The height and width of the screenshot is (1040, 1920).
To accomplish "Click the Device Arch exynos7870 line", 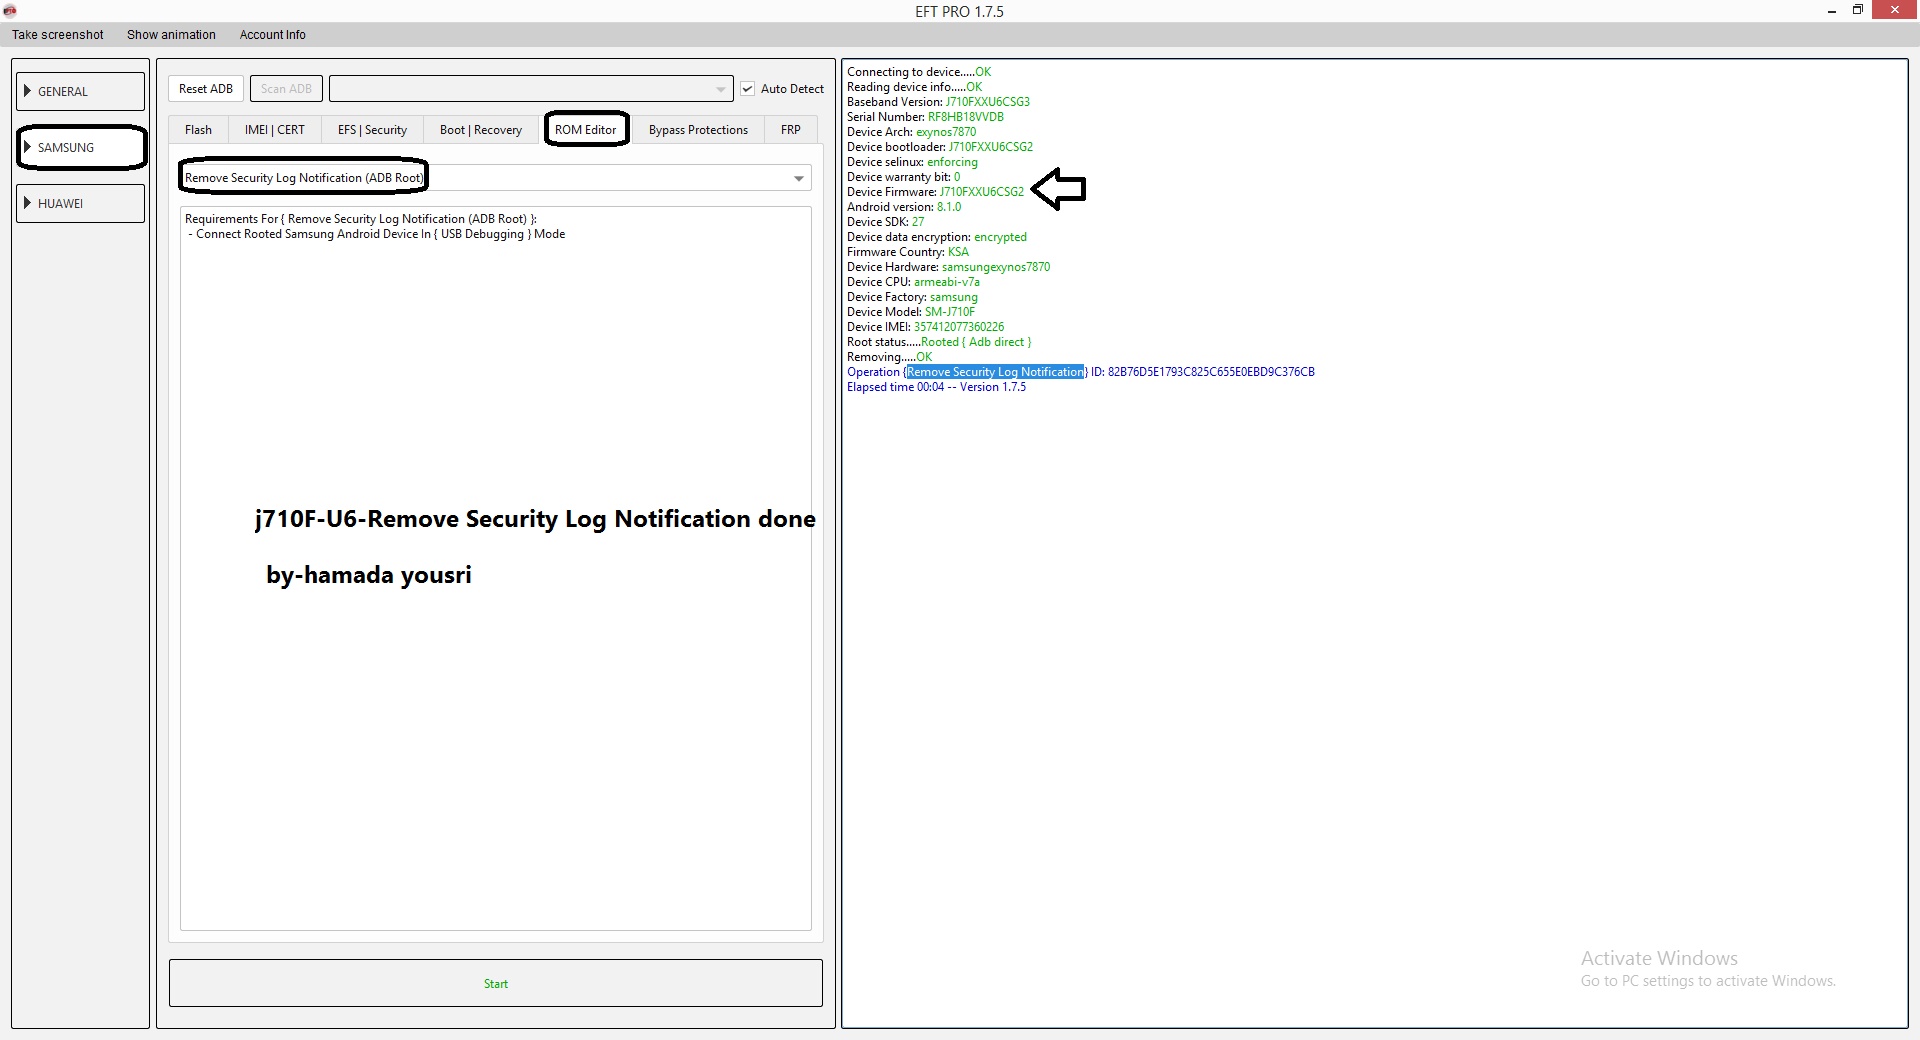I will pyautogui.click(x=911, y=132).
